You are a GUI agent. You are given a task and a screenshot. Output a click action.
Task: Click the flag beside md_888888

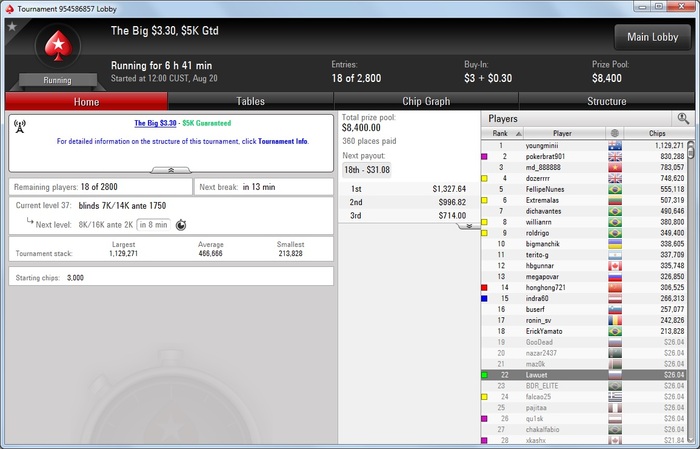(615, 167)
